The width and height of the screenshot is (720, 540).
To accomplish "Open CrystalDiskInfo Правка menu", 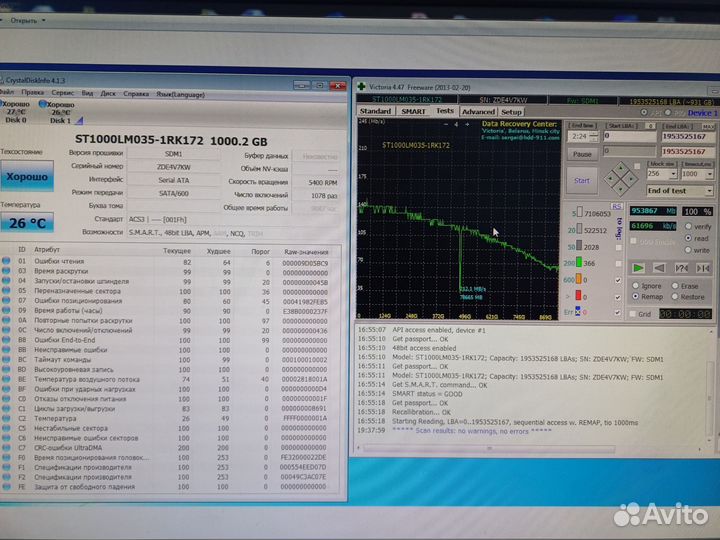I will pyautogui.click(x=33, y=92).
